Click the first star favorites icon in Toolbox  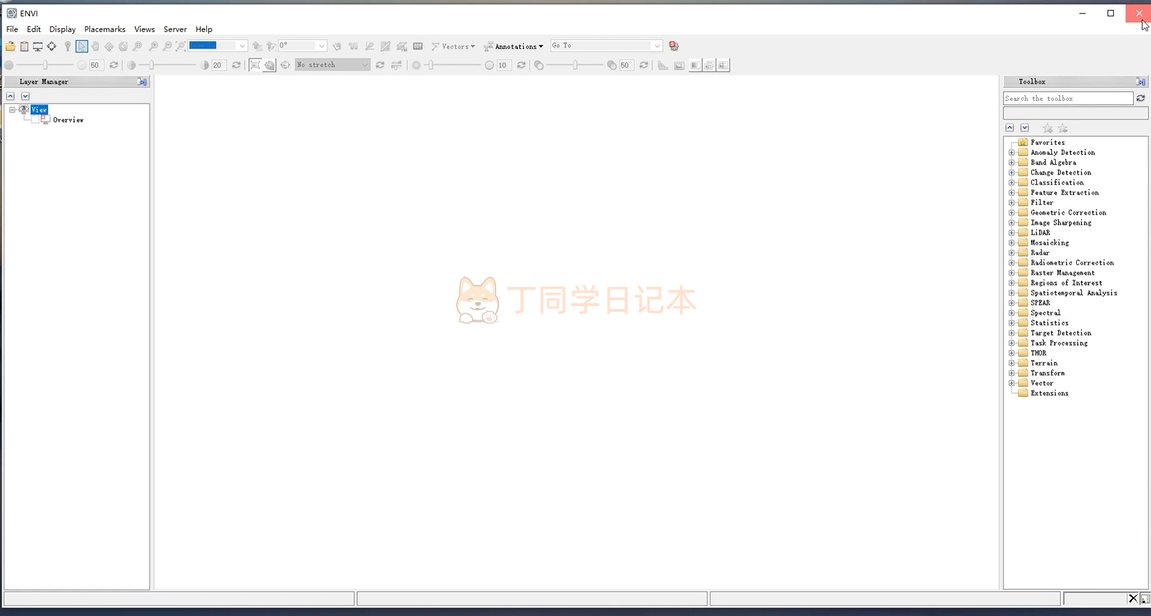[x=1047, y=128]
